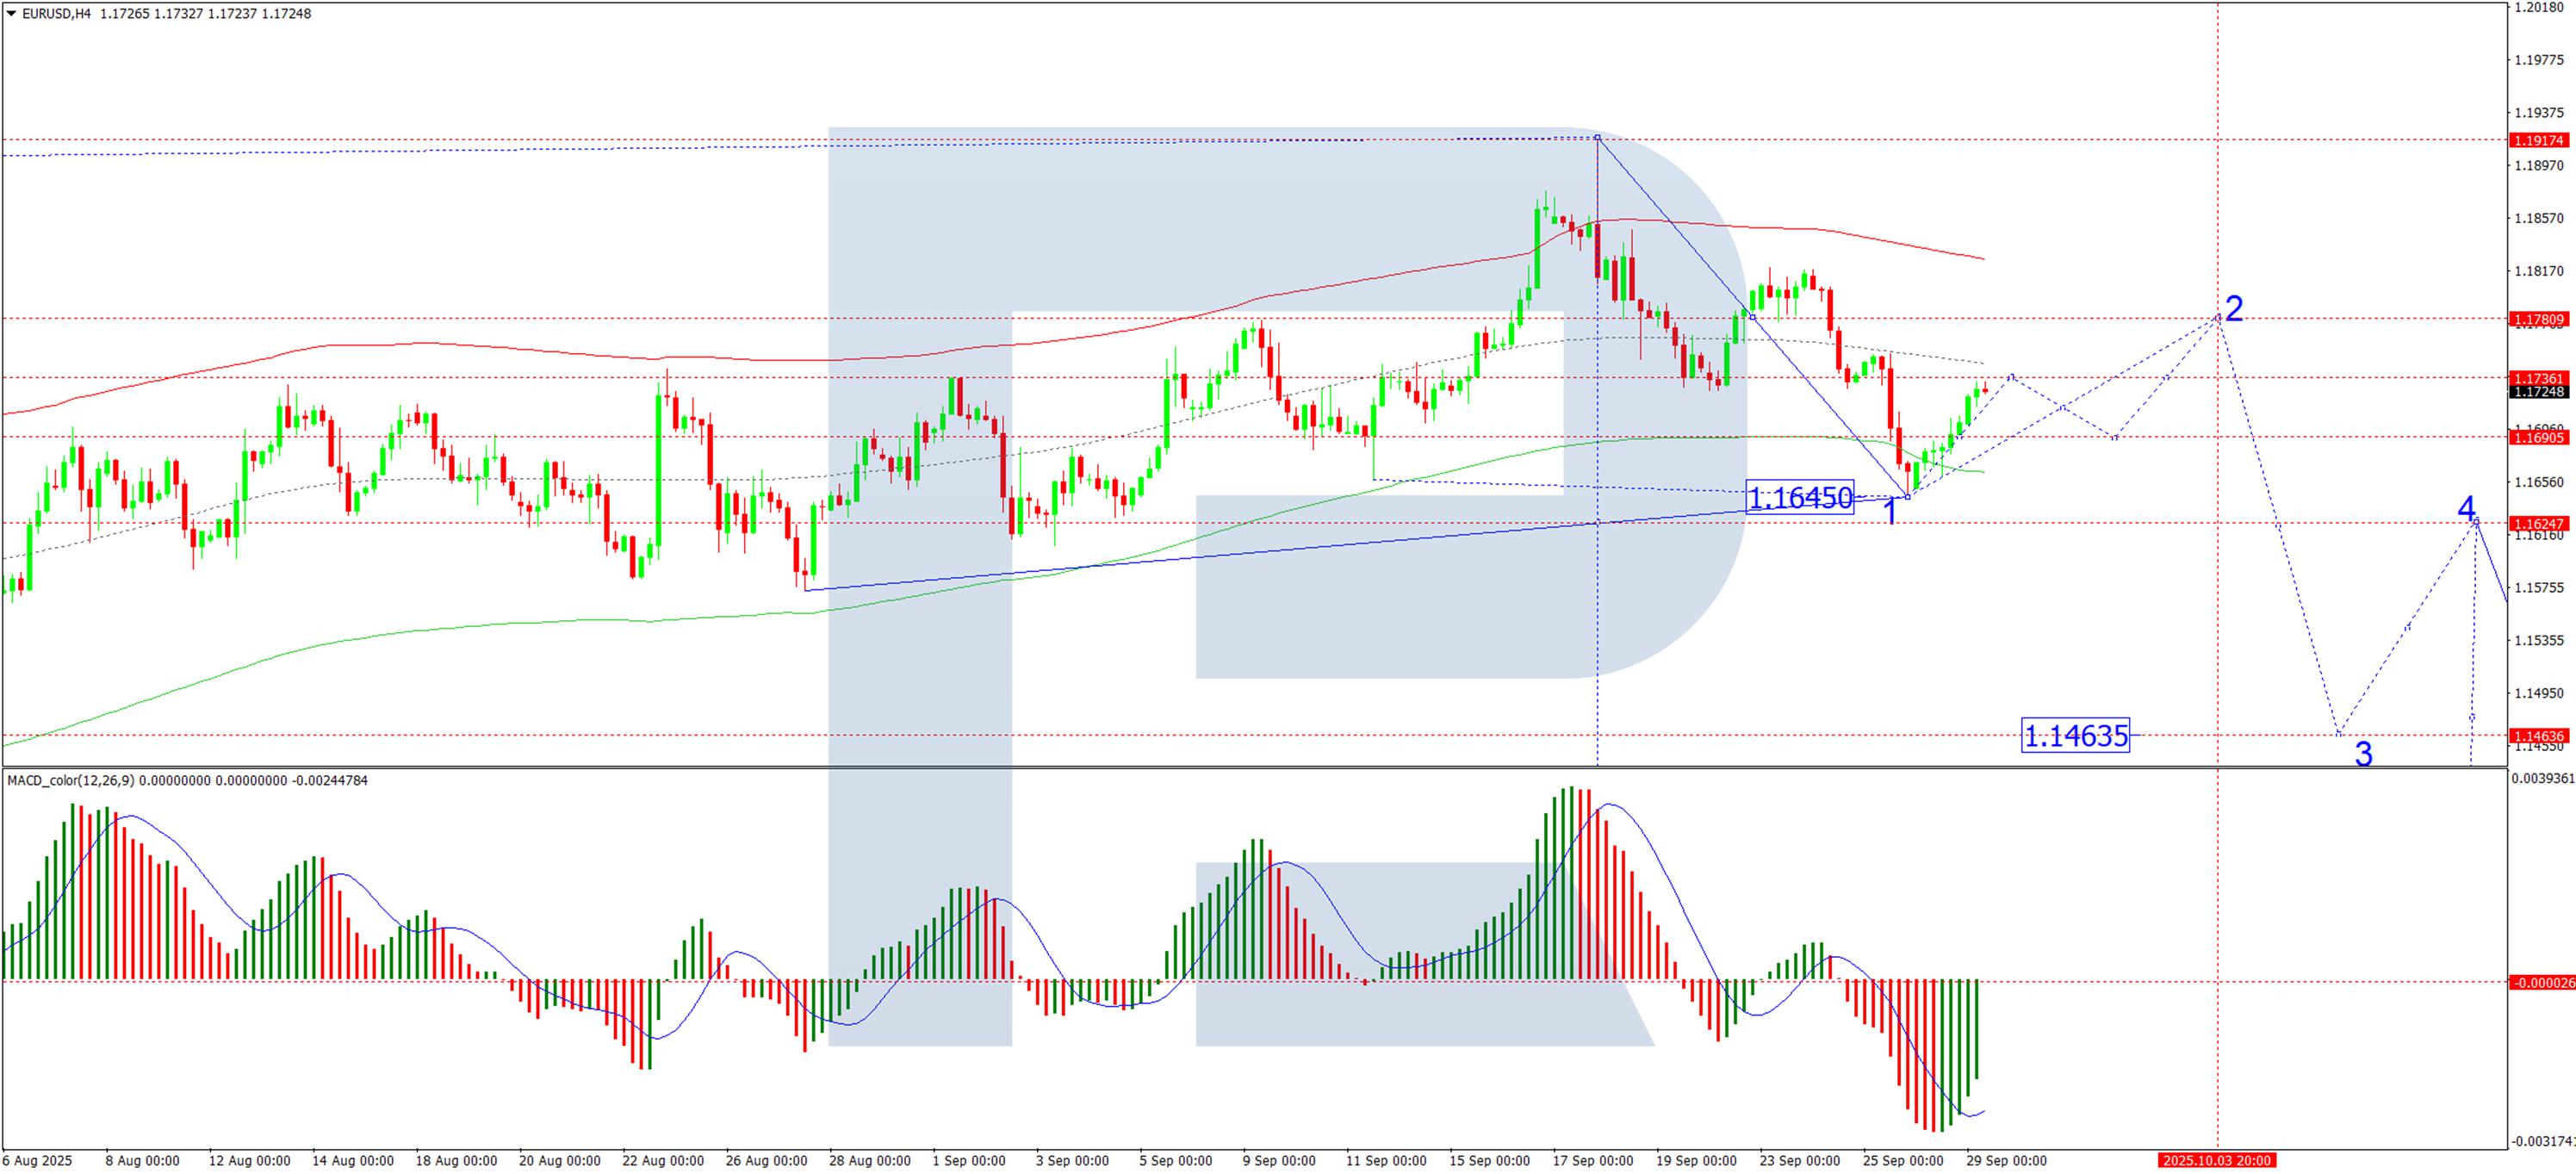Select the EURUSD,H4 chart title text

tap(56, 14)
